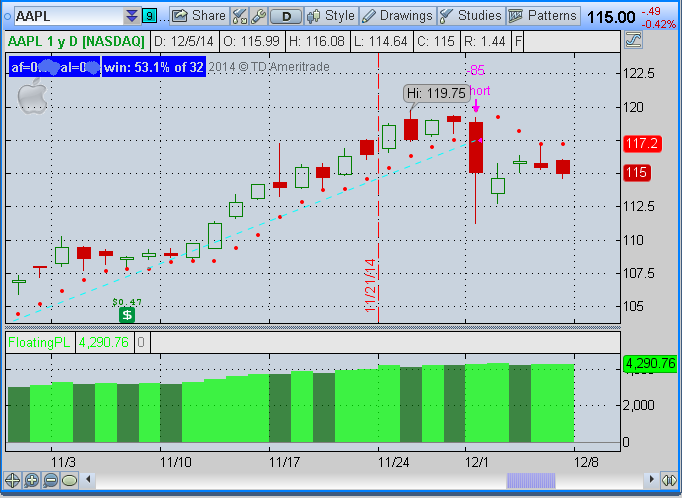682x498 pixels.
Task: Click the red 115 last price label
Action: click(637, 173)
